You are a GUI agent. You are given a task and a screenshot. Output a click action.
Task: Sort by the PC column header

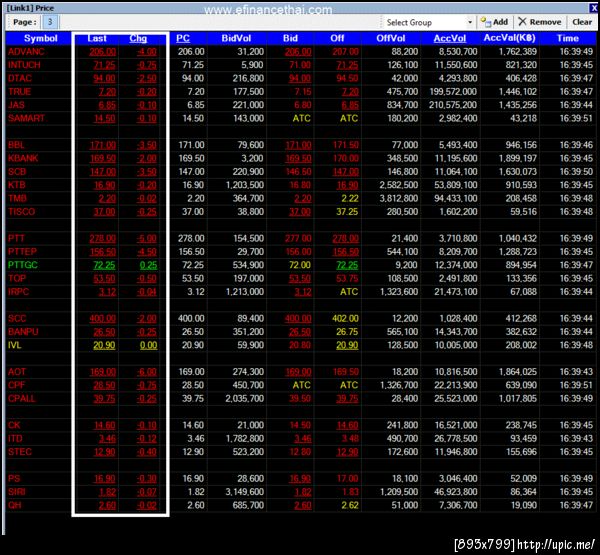[x=183, y=38]
